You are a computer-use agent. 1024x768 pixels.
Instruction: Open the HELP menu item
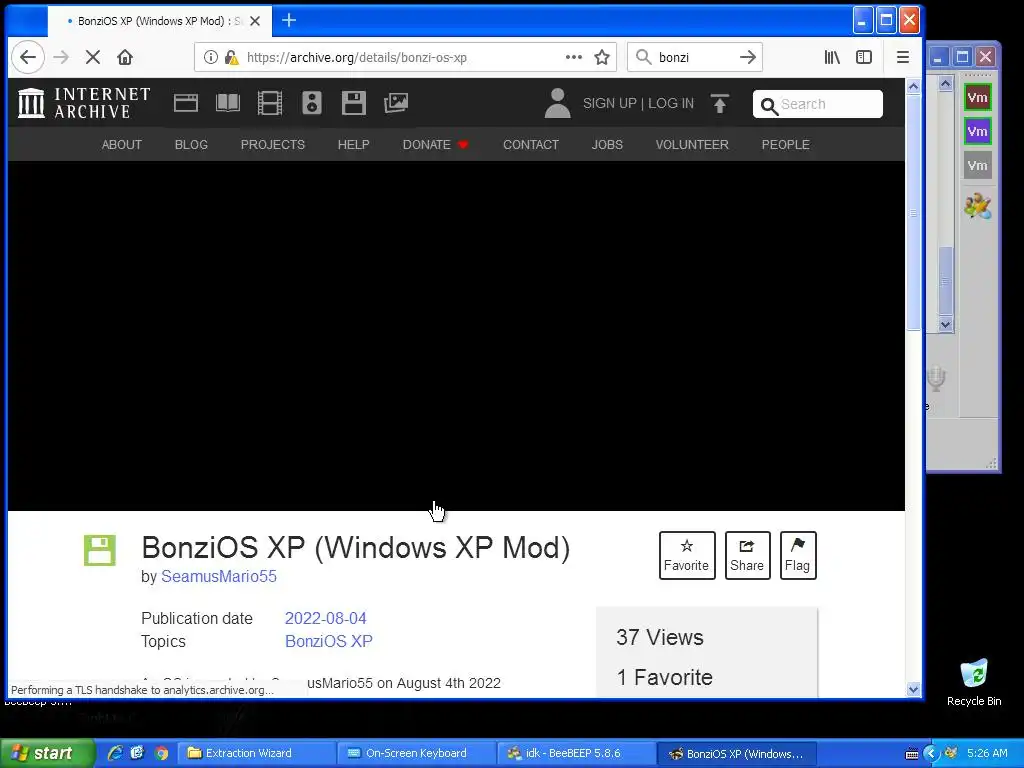click(x=353, y=144)
